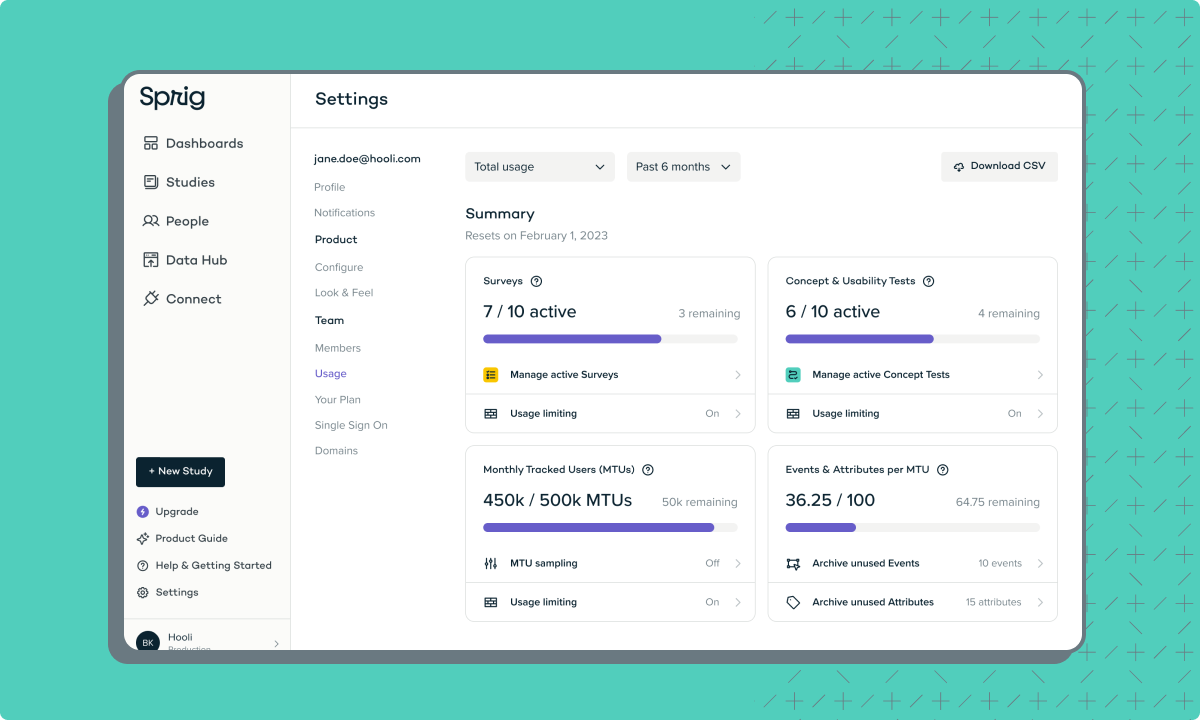Click the Upgrade lightning bolt icon
Screen dimensions: 1200x720
(x=143, y=512)
